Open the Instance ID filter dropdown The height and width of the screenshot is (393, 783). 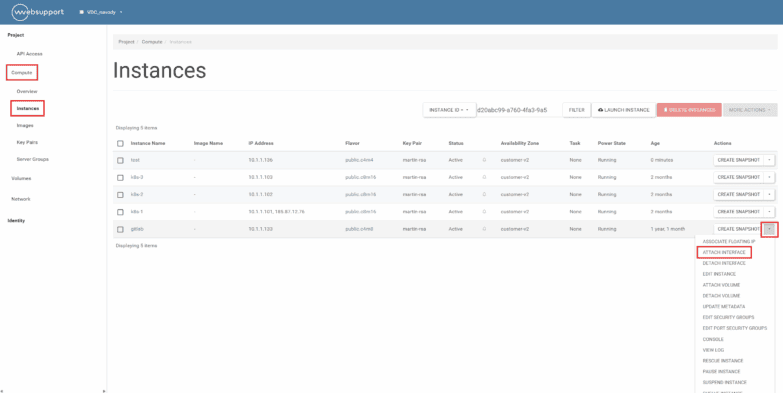449,110
